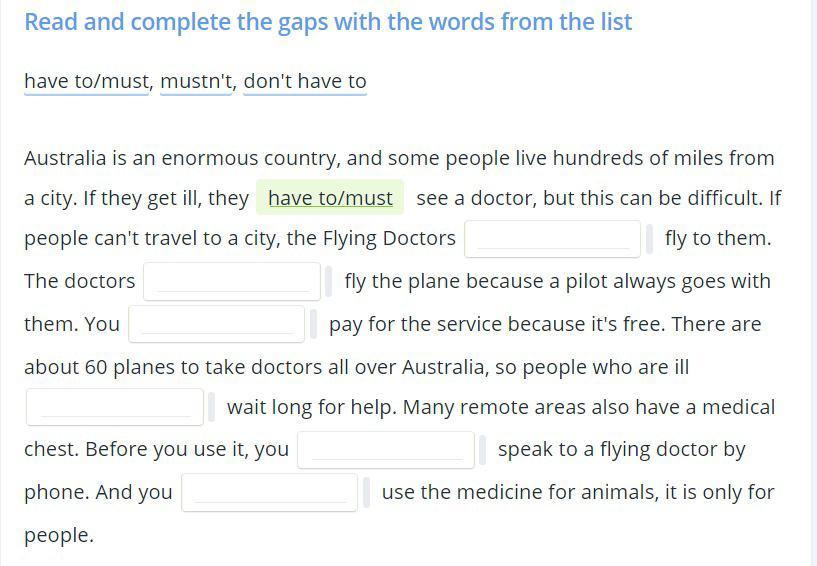817x566 pixels.
Task: Click the blank before "wait long for help"
Action: click(115, 407)
